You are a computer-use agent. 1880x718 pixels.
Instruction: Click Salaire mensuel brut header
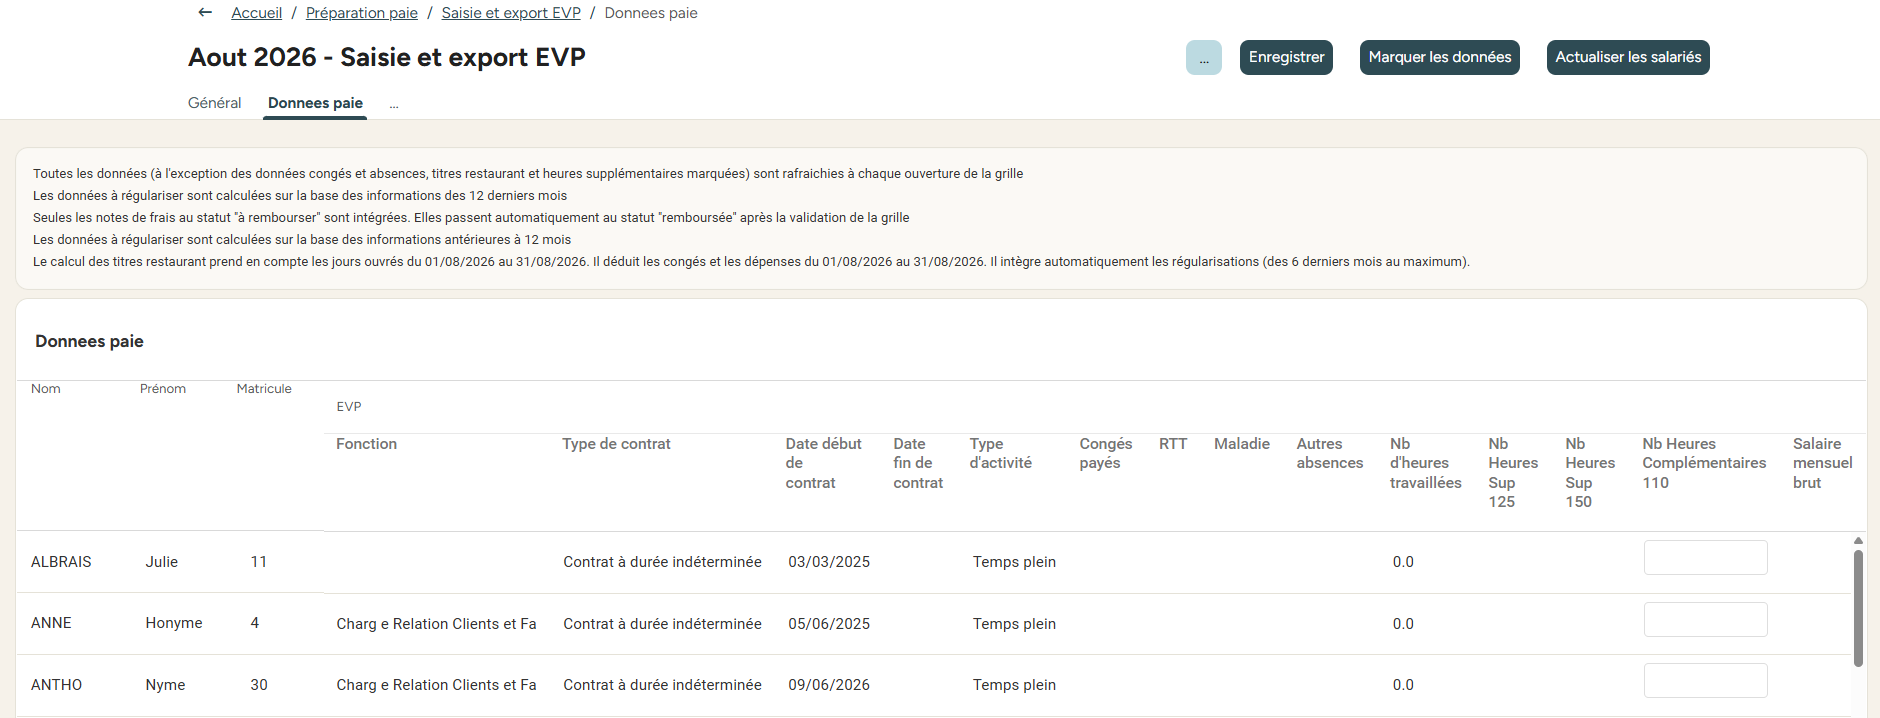pos(1822,463)
